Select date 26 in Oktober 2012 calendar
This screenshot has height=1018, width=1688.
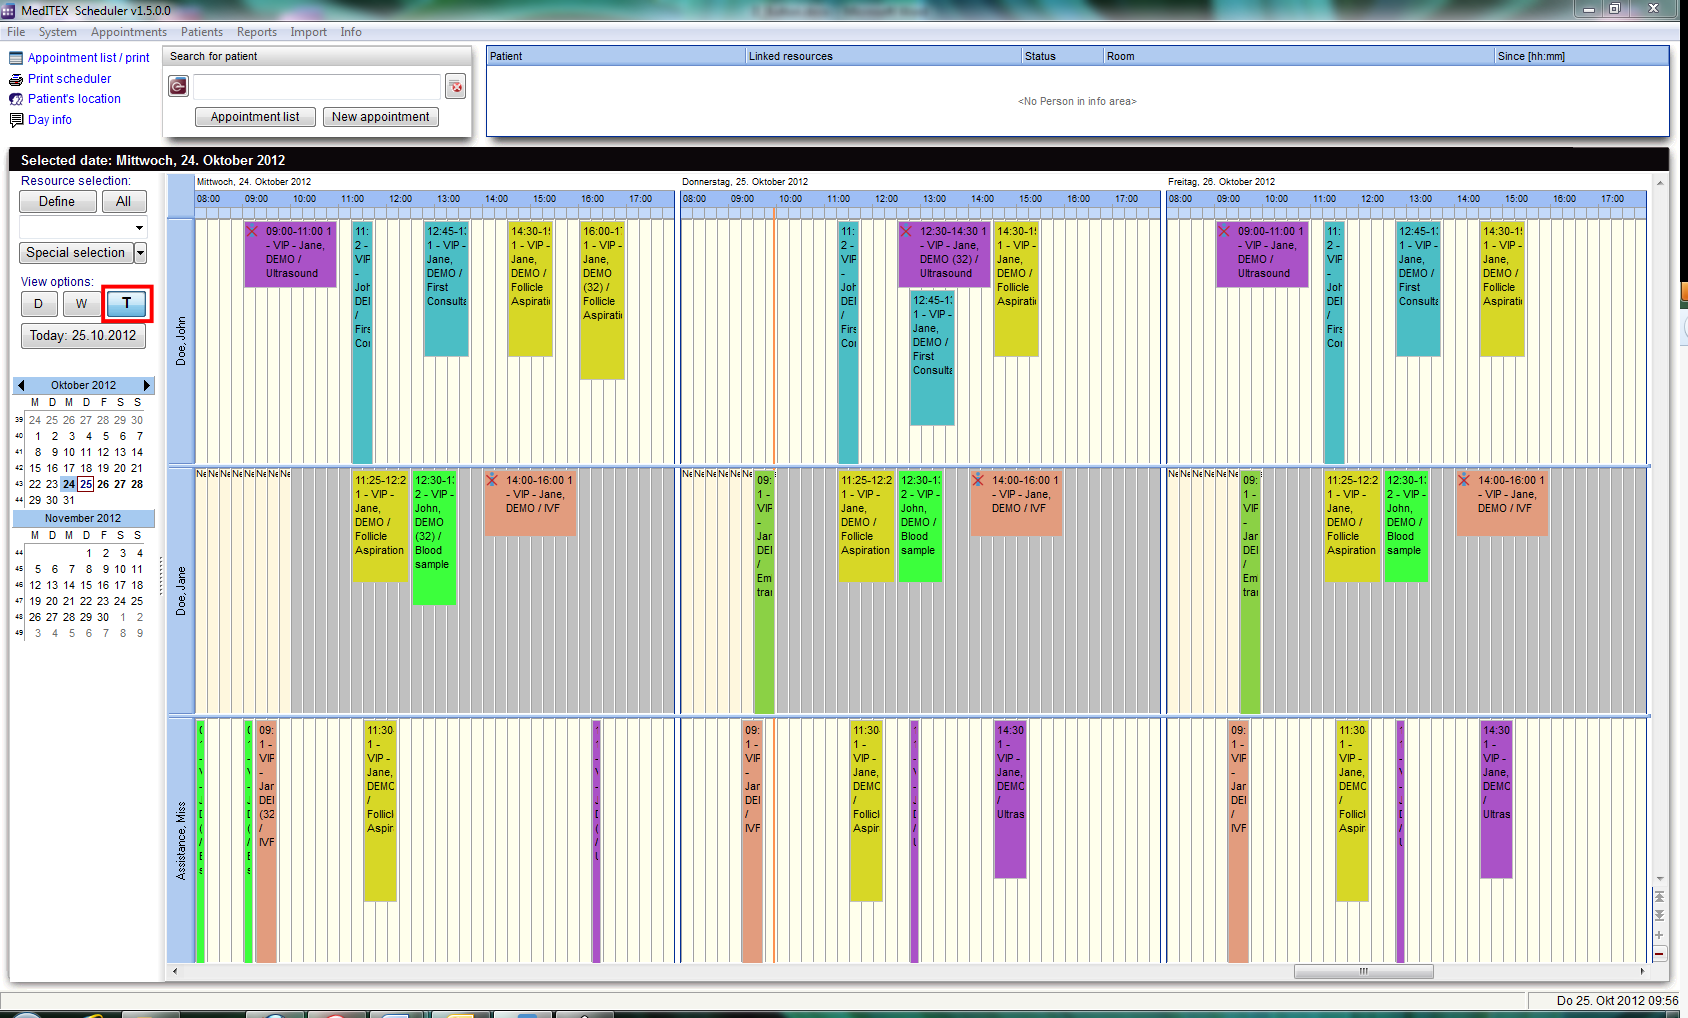click(103, 484)
